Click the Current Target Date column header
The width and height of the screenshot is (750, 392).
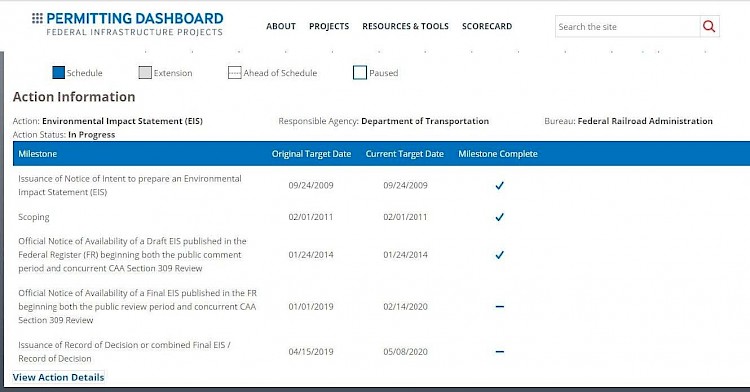(x=405, y=154)
